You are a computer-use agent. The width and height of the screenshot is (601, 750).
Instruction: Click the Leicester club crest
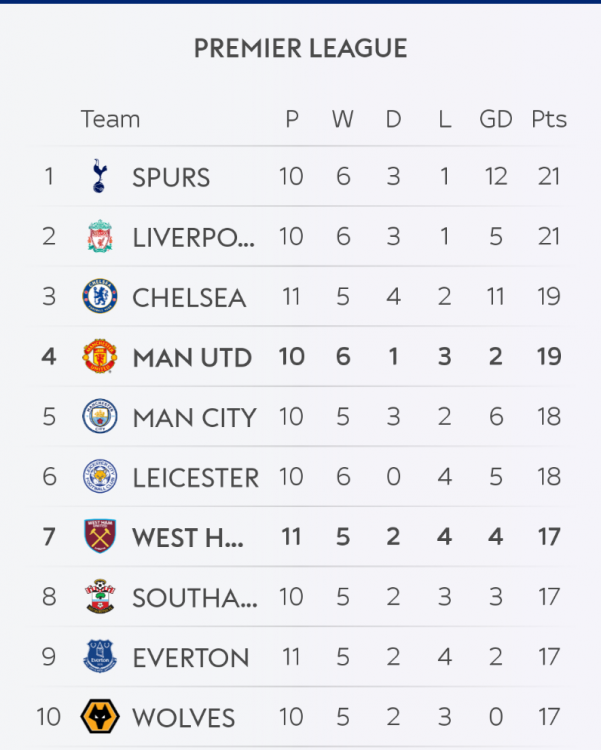pos(99,477)
